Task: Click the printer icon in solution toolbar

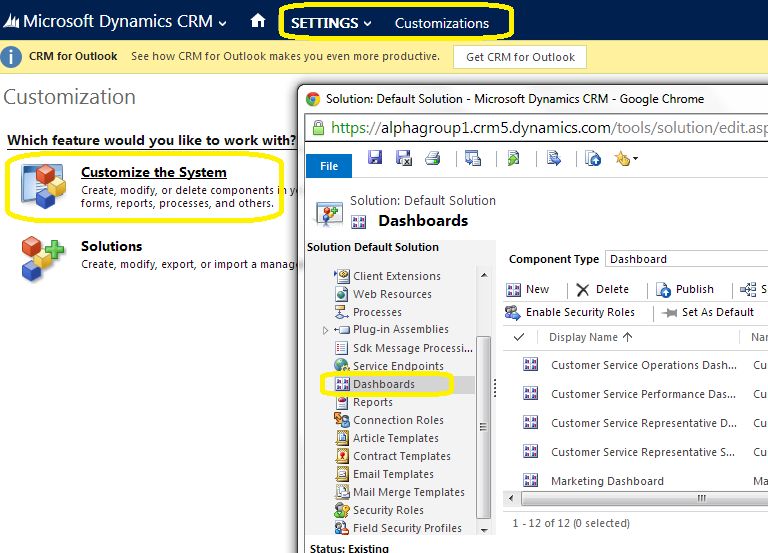Action: 432,158
